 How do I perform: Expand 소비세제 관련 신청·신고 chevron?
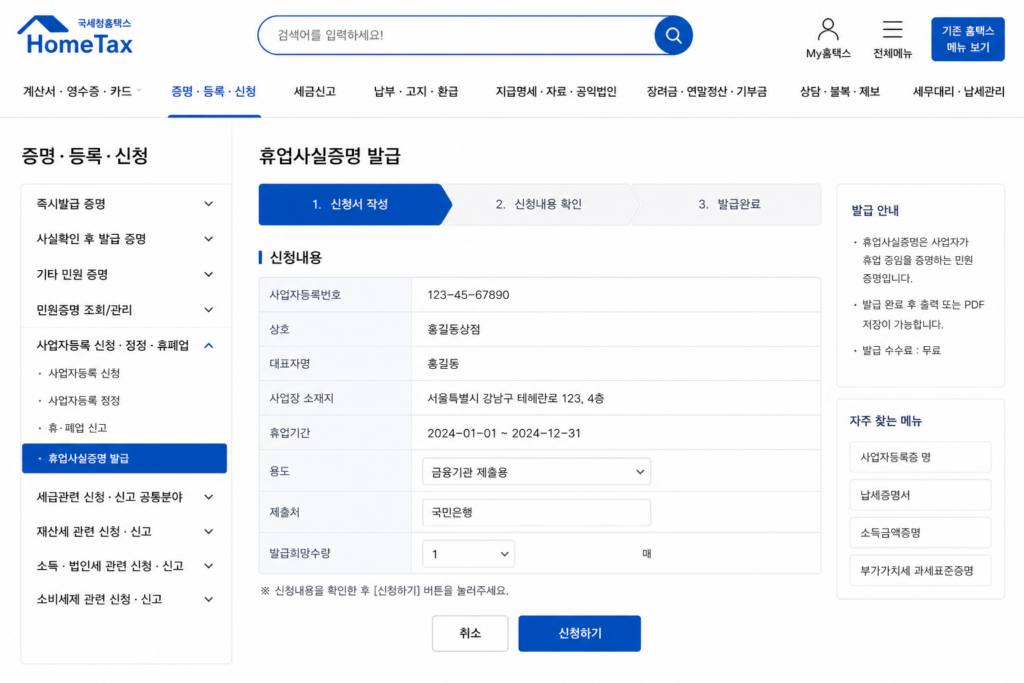(208, 599)
